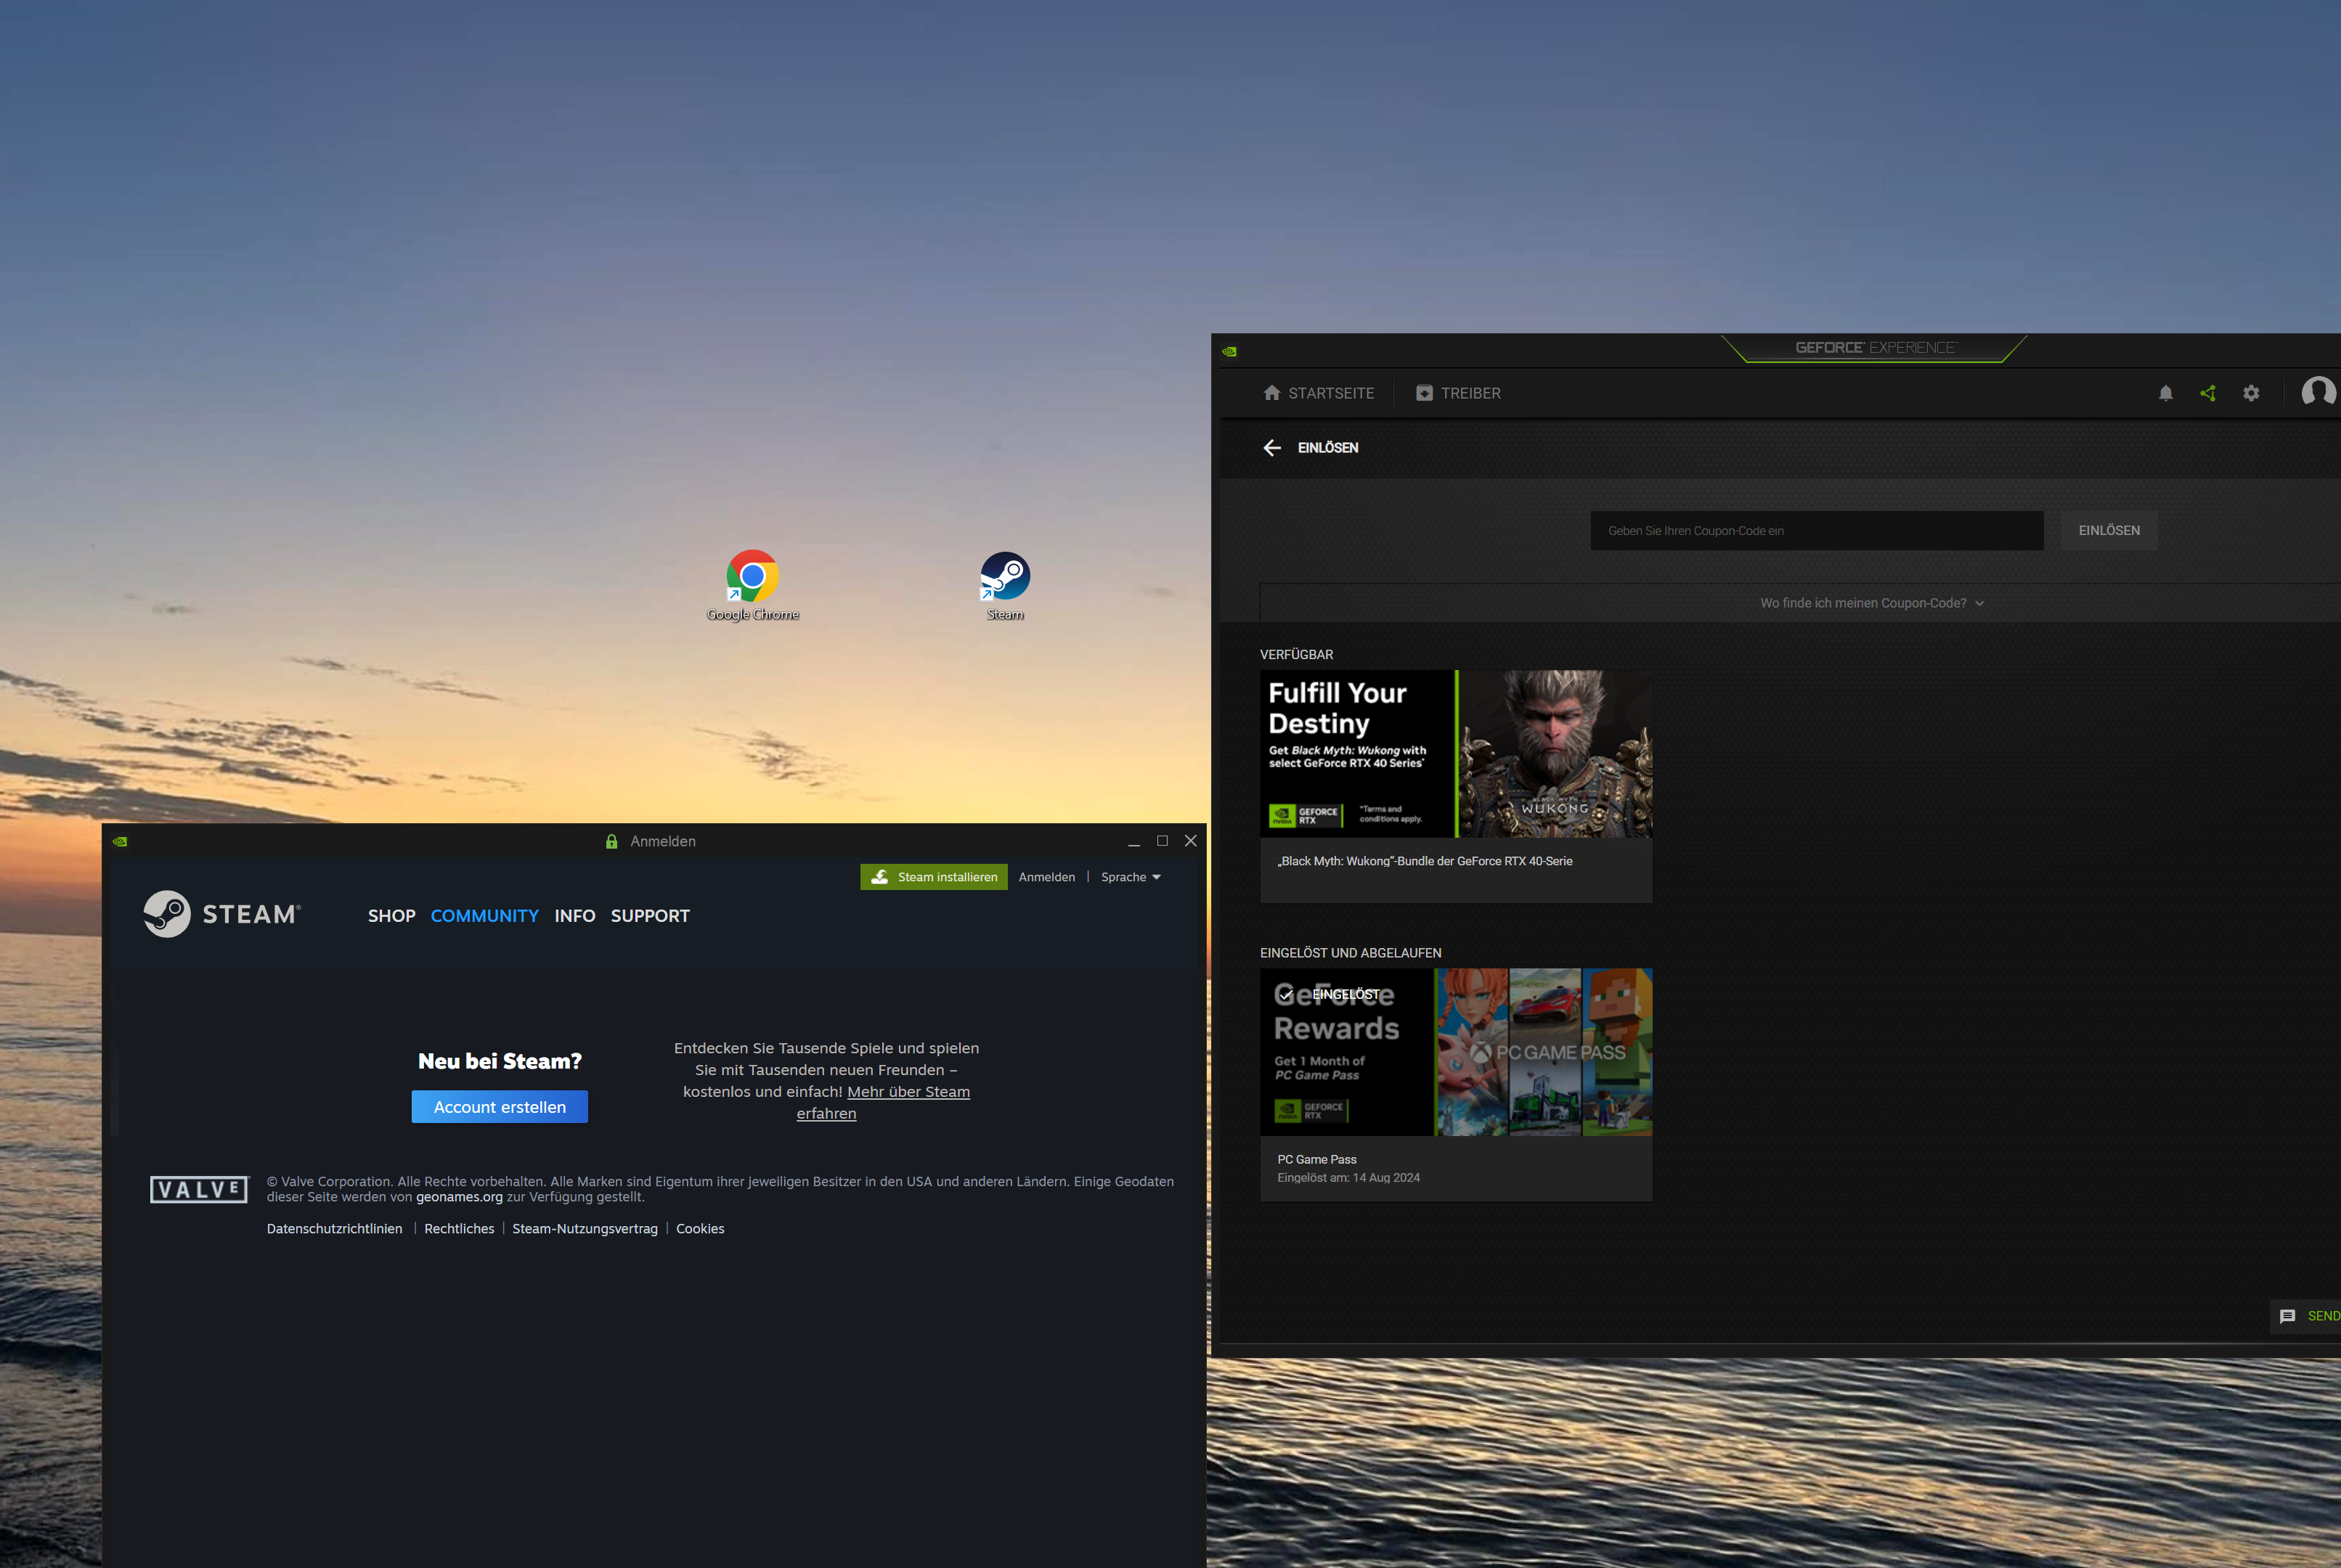
Task: Click the Valve logo in footer
Action: point(198,1189)
